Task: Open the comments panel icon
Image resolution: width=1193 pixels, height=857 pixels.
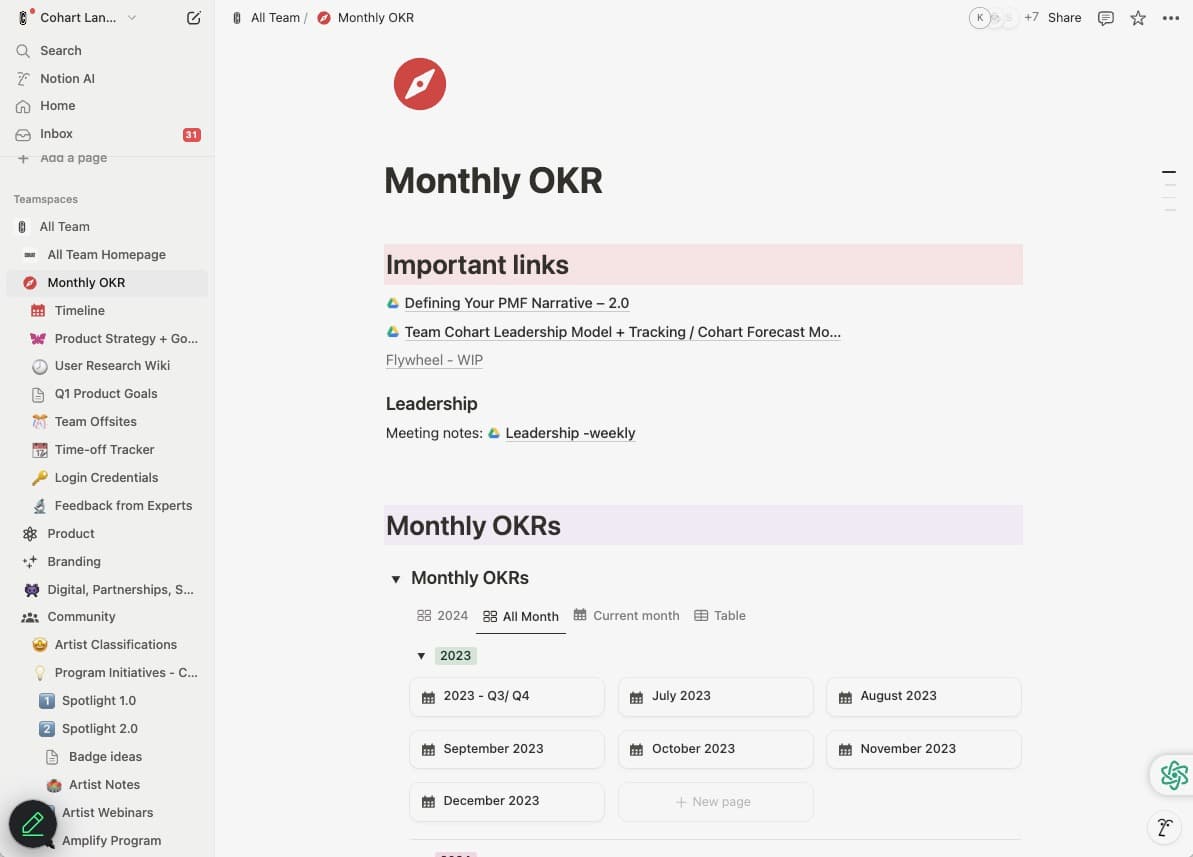Action: pyautogui.click(x=1105, y=17)
